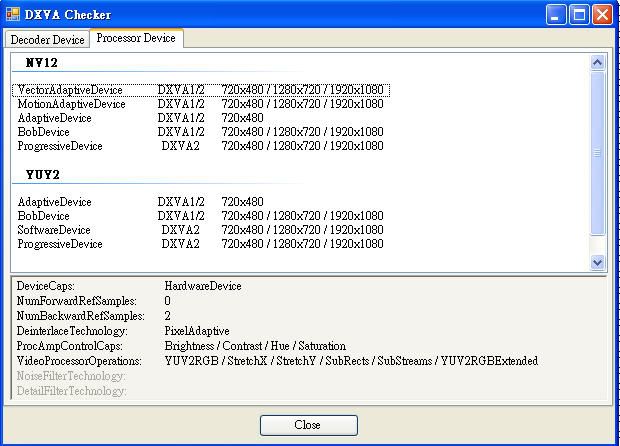Click the scrollbar up arrow
This screenshot has width=620, height=446.
597,62
